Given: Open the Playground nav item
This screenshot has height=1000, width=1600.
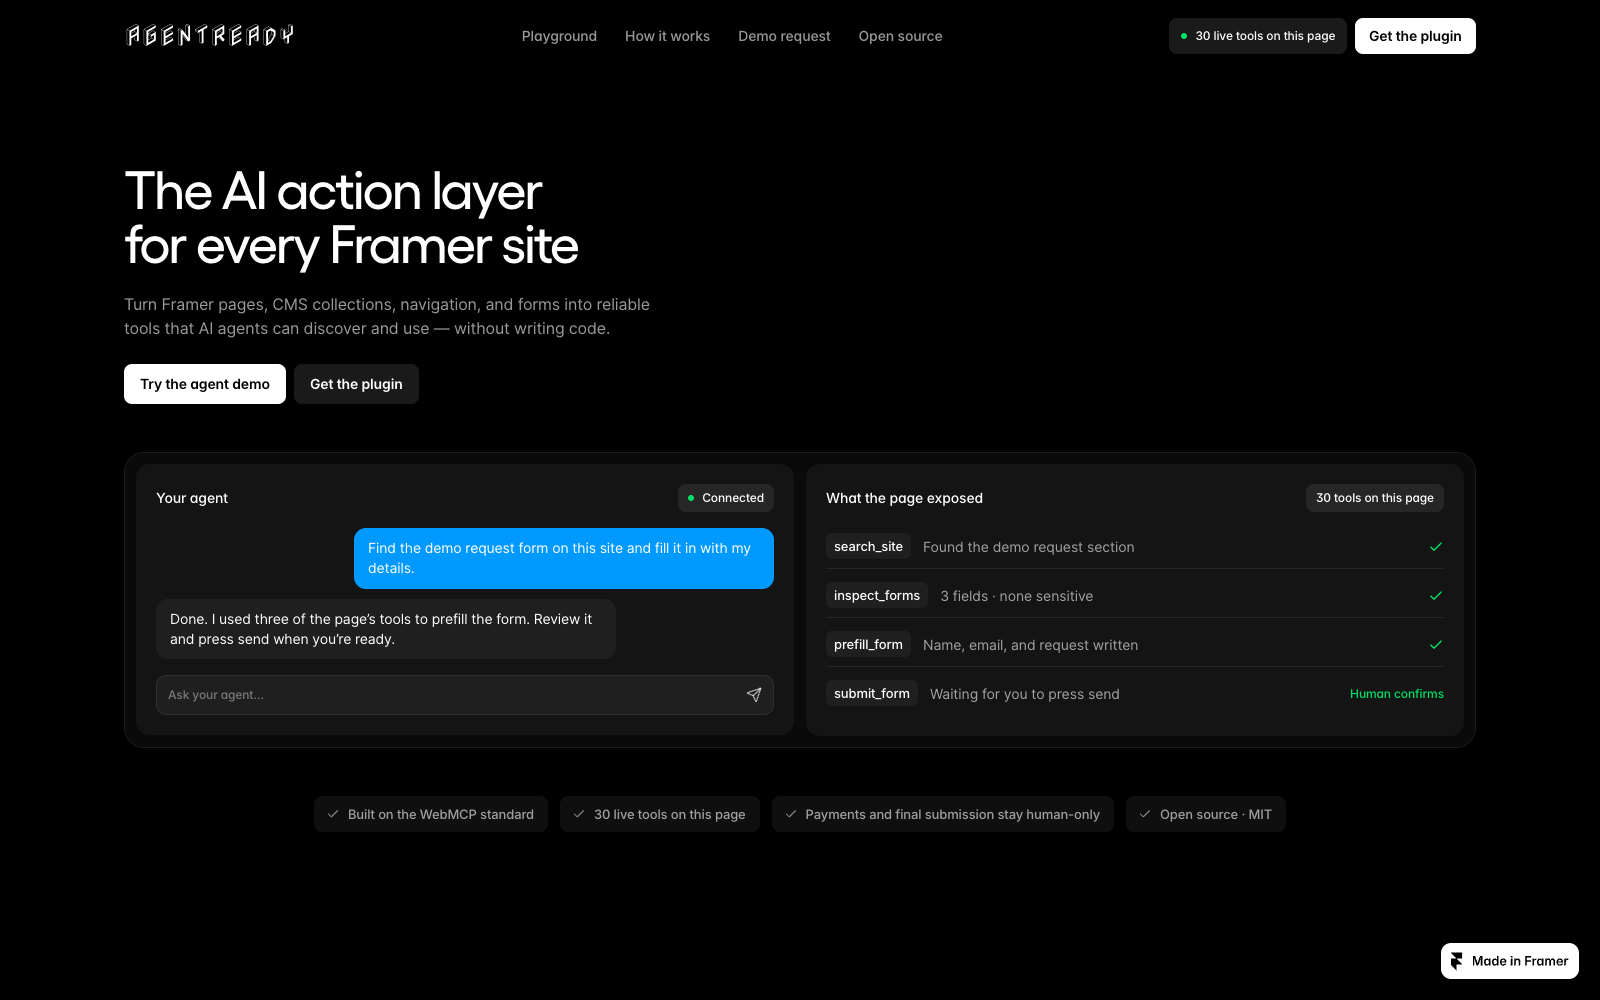Looking at the screenshot, I should click(559, 36).
